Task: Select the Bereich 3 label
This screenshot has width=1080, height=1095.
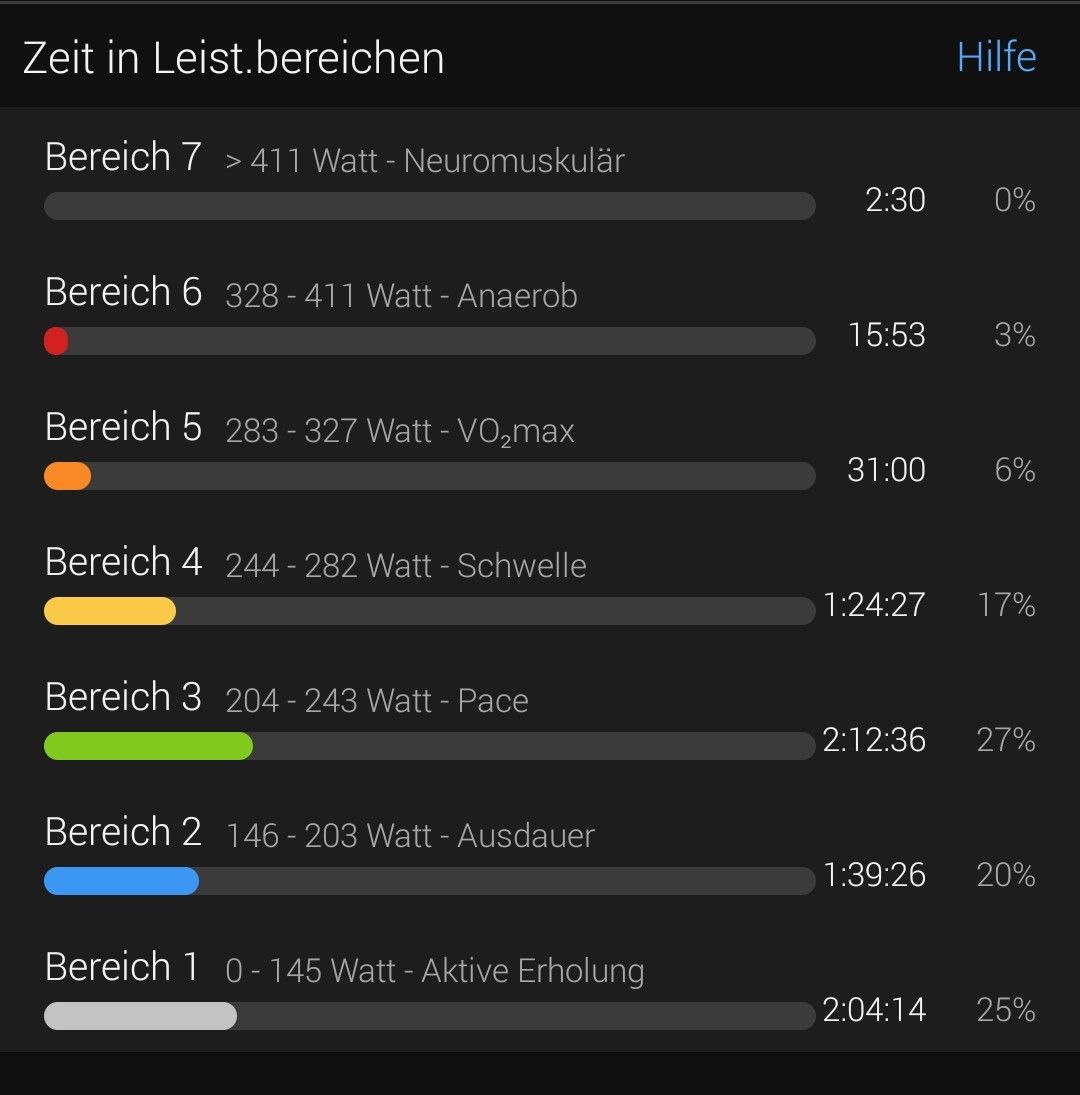Action: click(123, 698)
